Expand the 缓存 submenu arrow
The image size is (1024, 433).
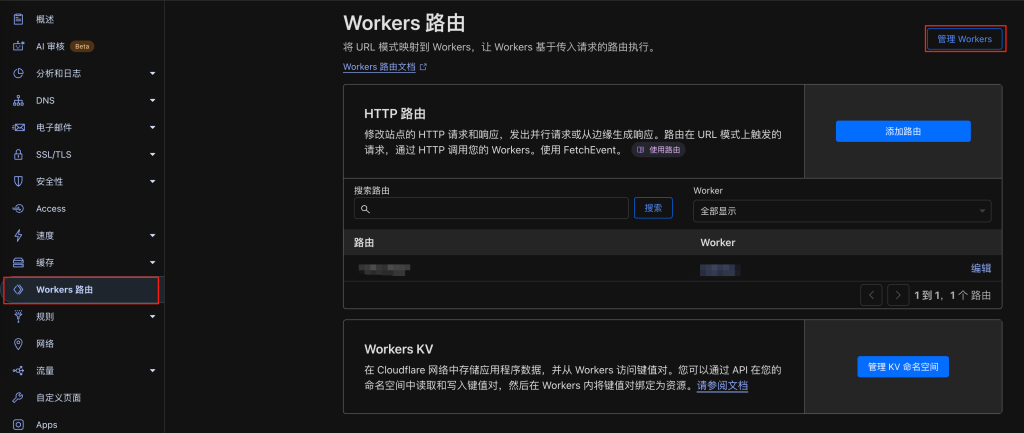coord(152,263)
